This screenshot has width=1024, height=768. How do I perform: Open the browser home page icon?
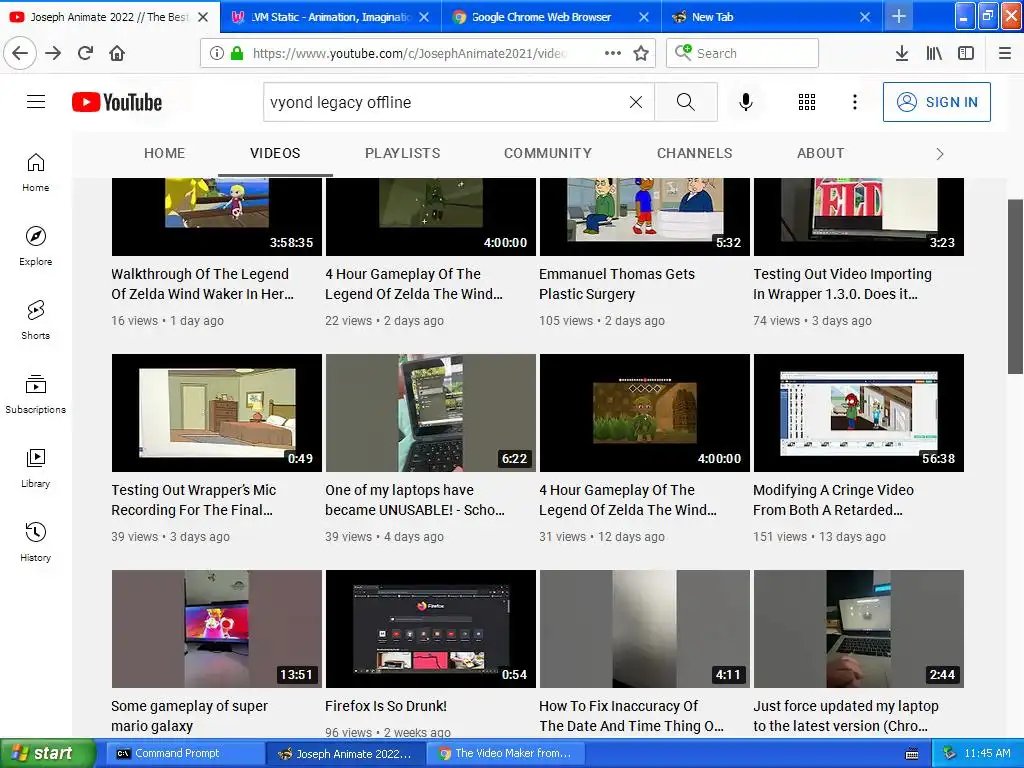117,53
